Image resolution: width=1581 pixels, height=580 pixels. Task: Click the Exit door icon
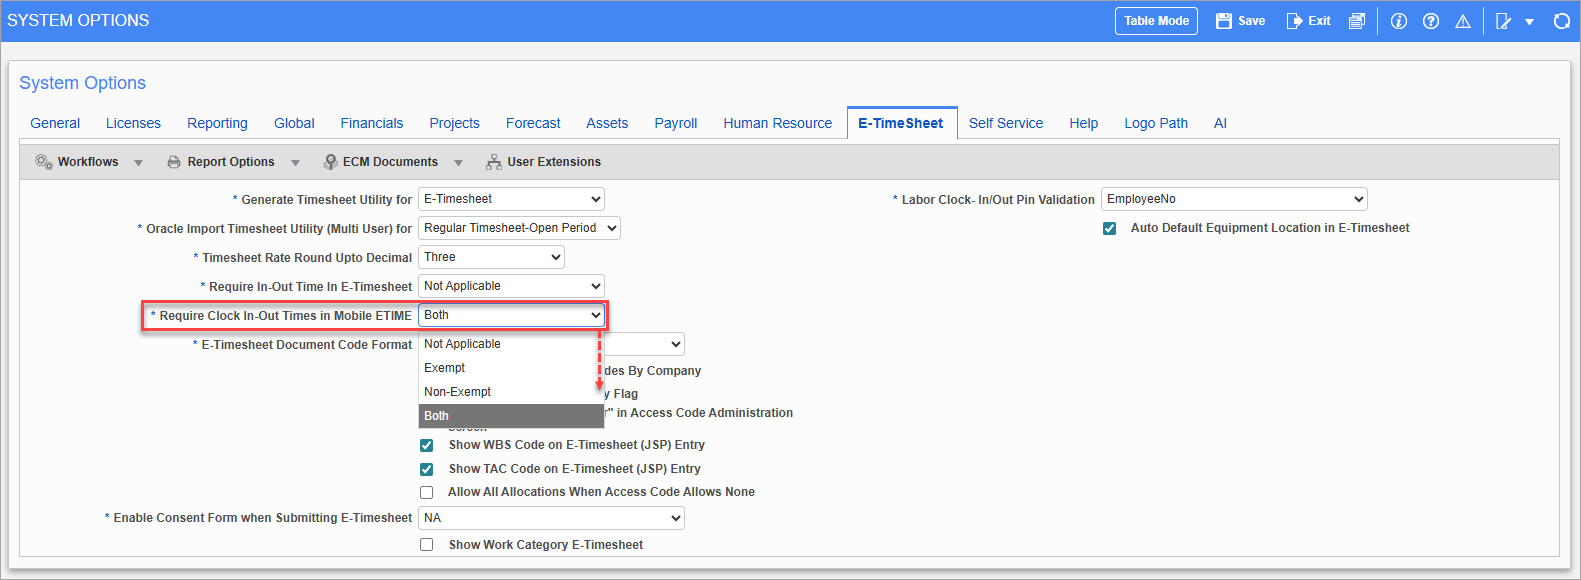[x=1294, y=21]
